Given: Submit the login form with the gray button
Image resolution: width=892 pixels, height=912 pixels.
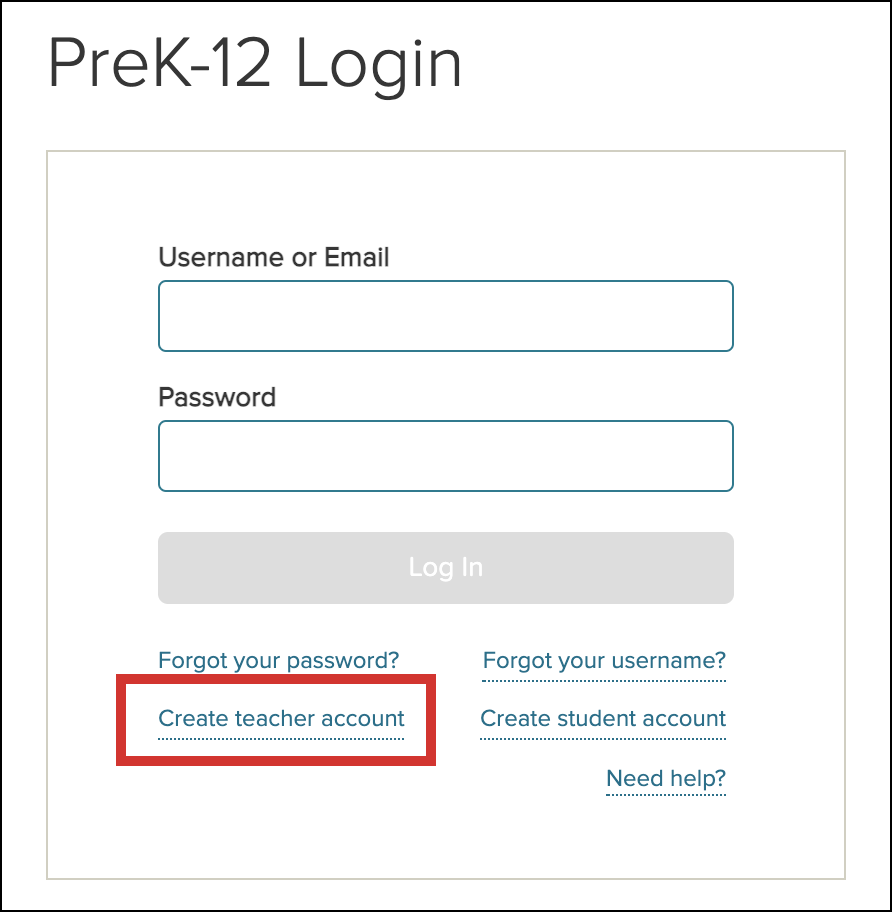Looking at the screenshot, I should tap(445, 567).
